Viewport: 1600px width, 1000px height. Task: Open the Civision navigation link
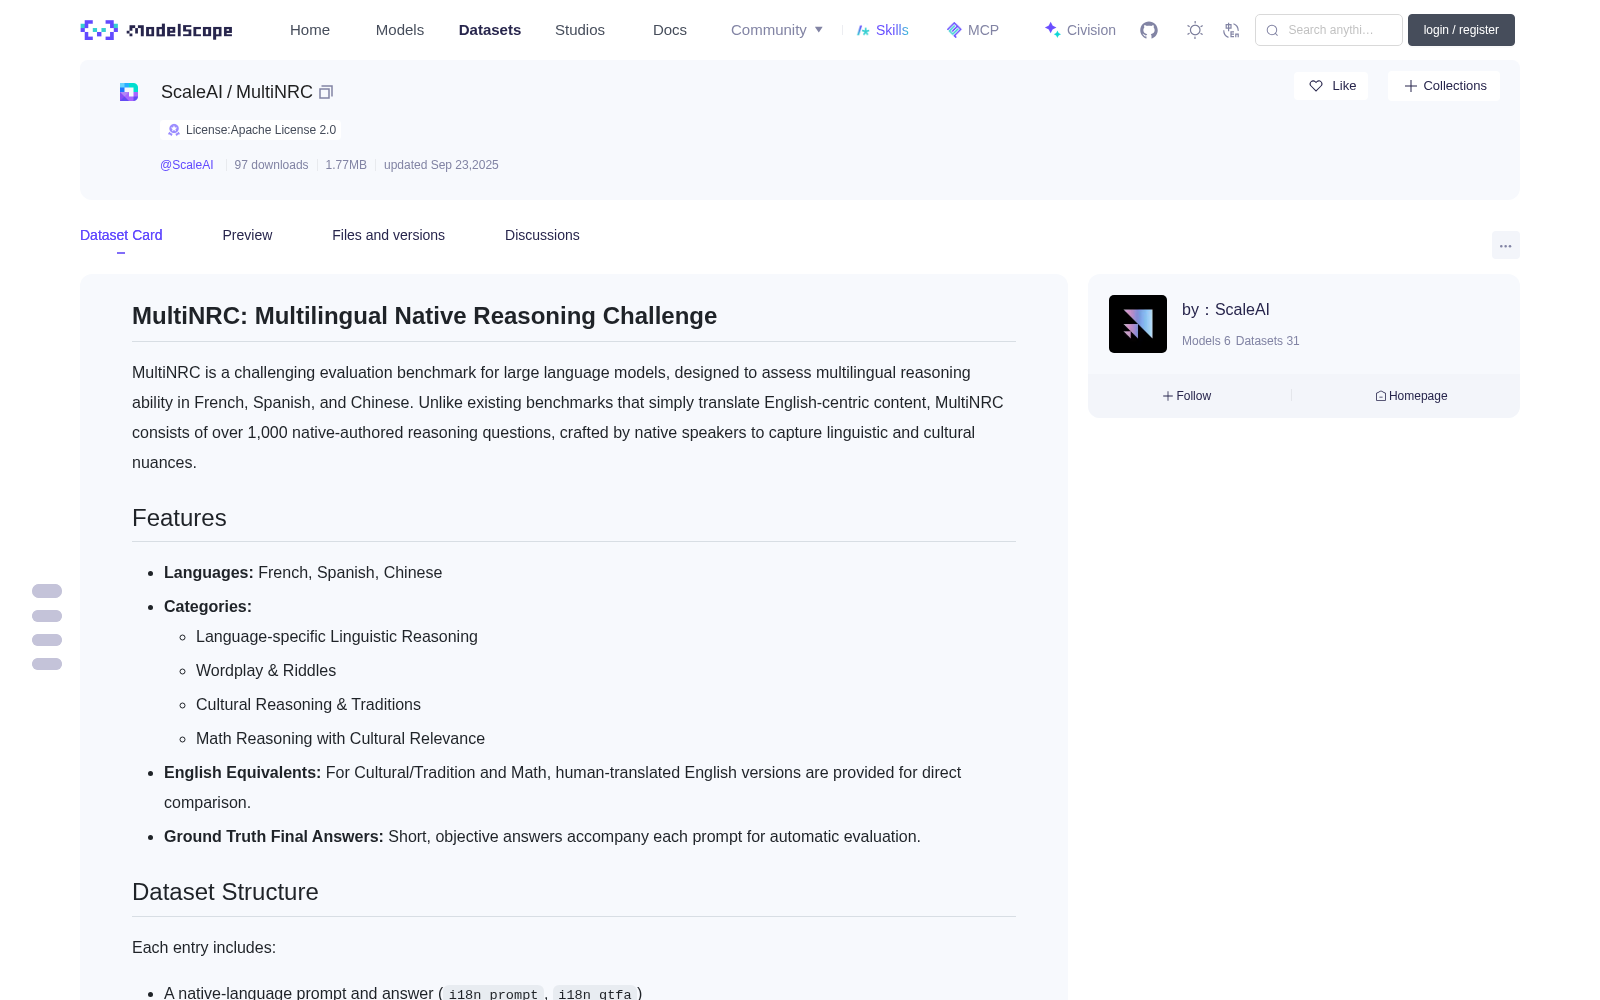pos(1080,30)
